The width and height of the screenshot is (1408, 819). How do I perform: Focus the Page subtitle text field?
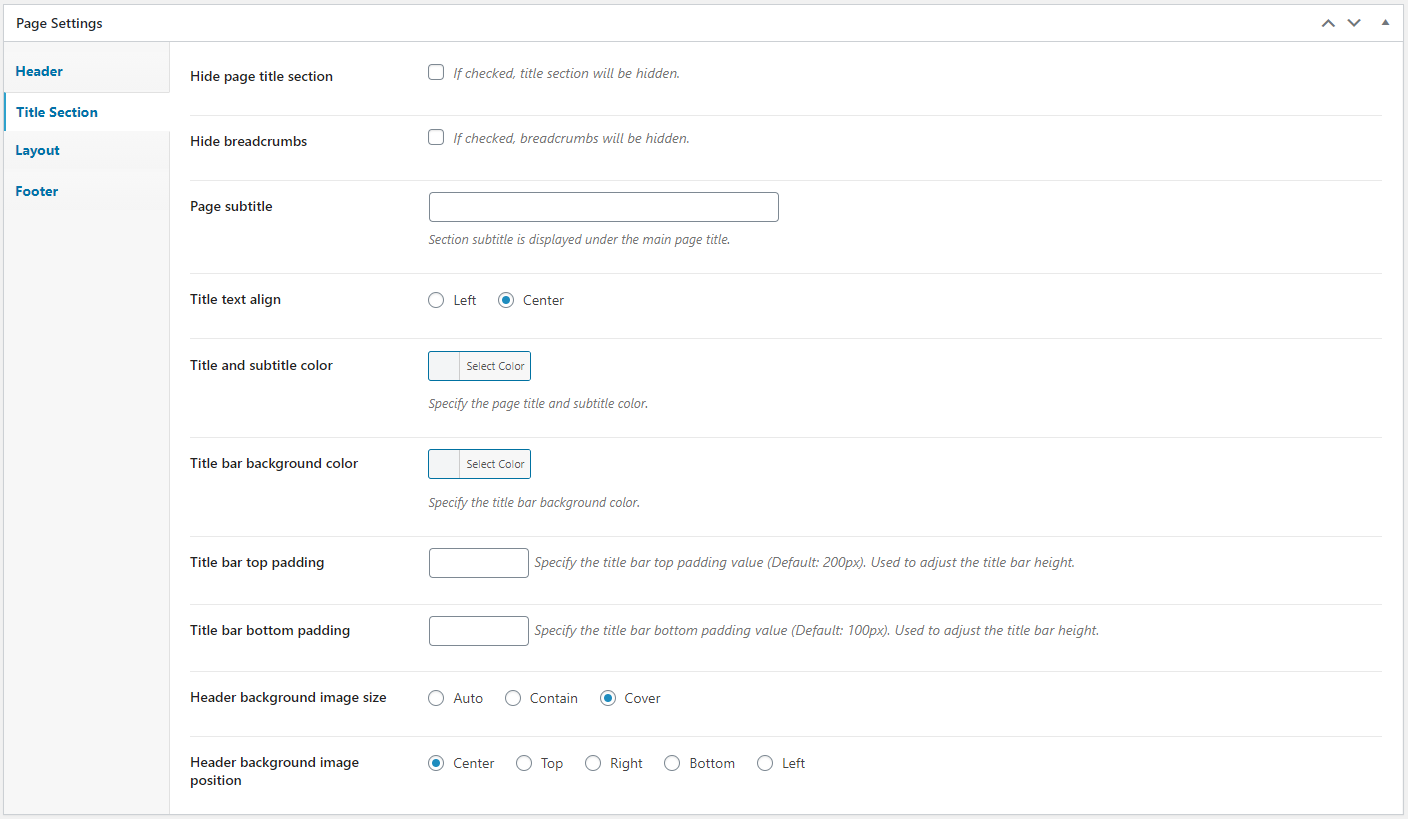(x=604, y=207)
